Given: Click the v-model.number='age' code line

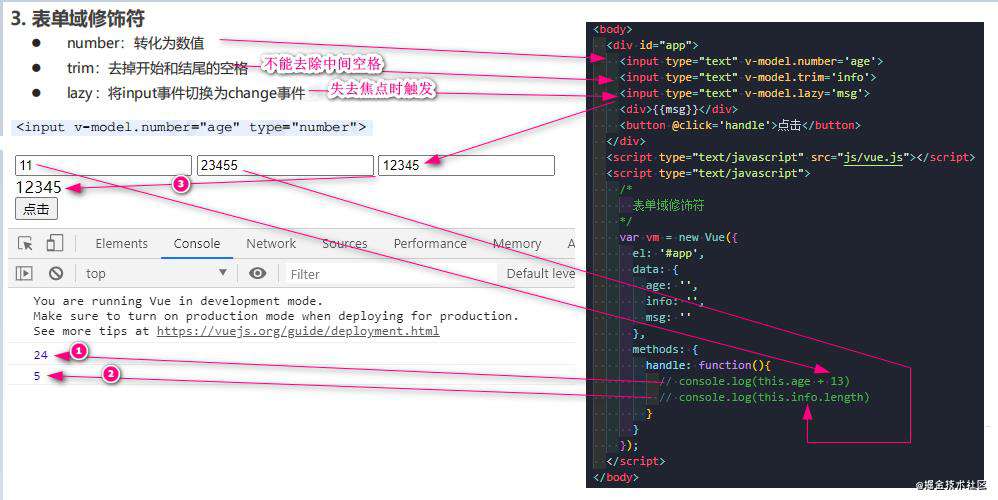Looking at the screenshot, I should pyautogui.click(x=752, y=61).
